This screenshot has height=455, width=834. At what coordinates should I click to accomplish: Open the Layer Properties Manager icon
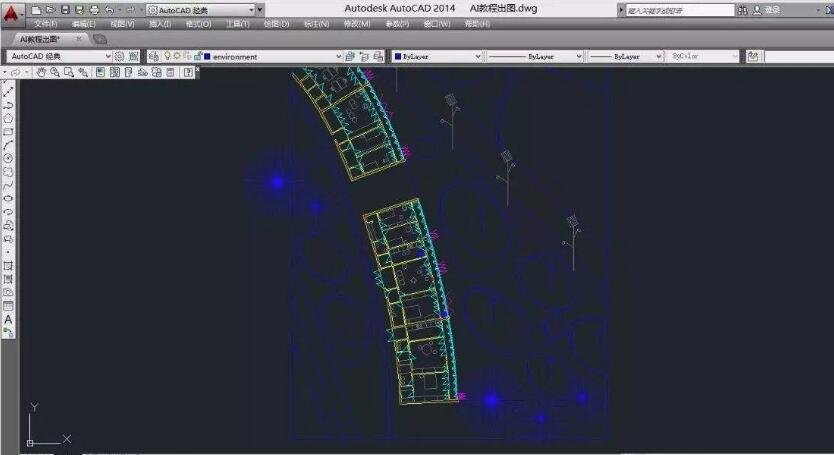click(x=154, y=57)
